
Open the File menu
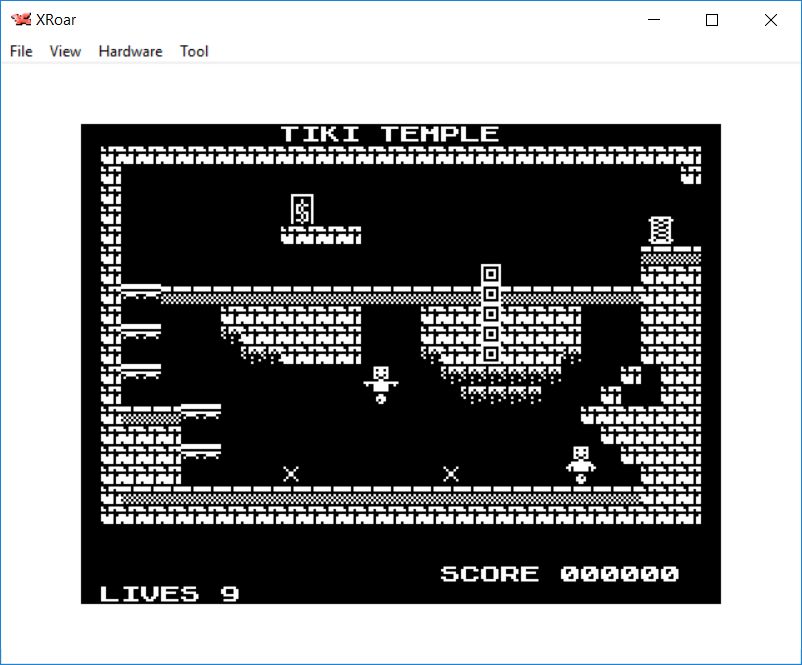pos(21,51)
